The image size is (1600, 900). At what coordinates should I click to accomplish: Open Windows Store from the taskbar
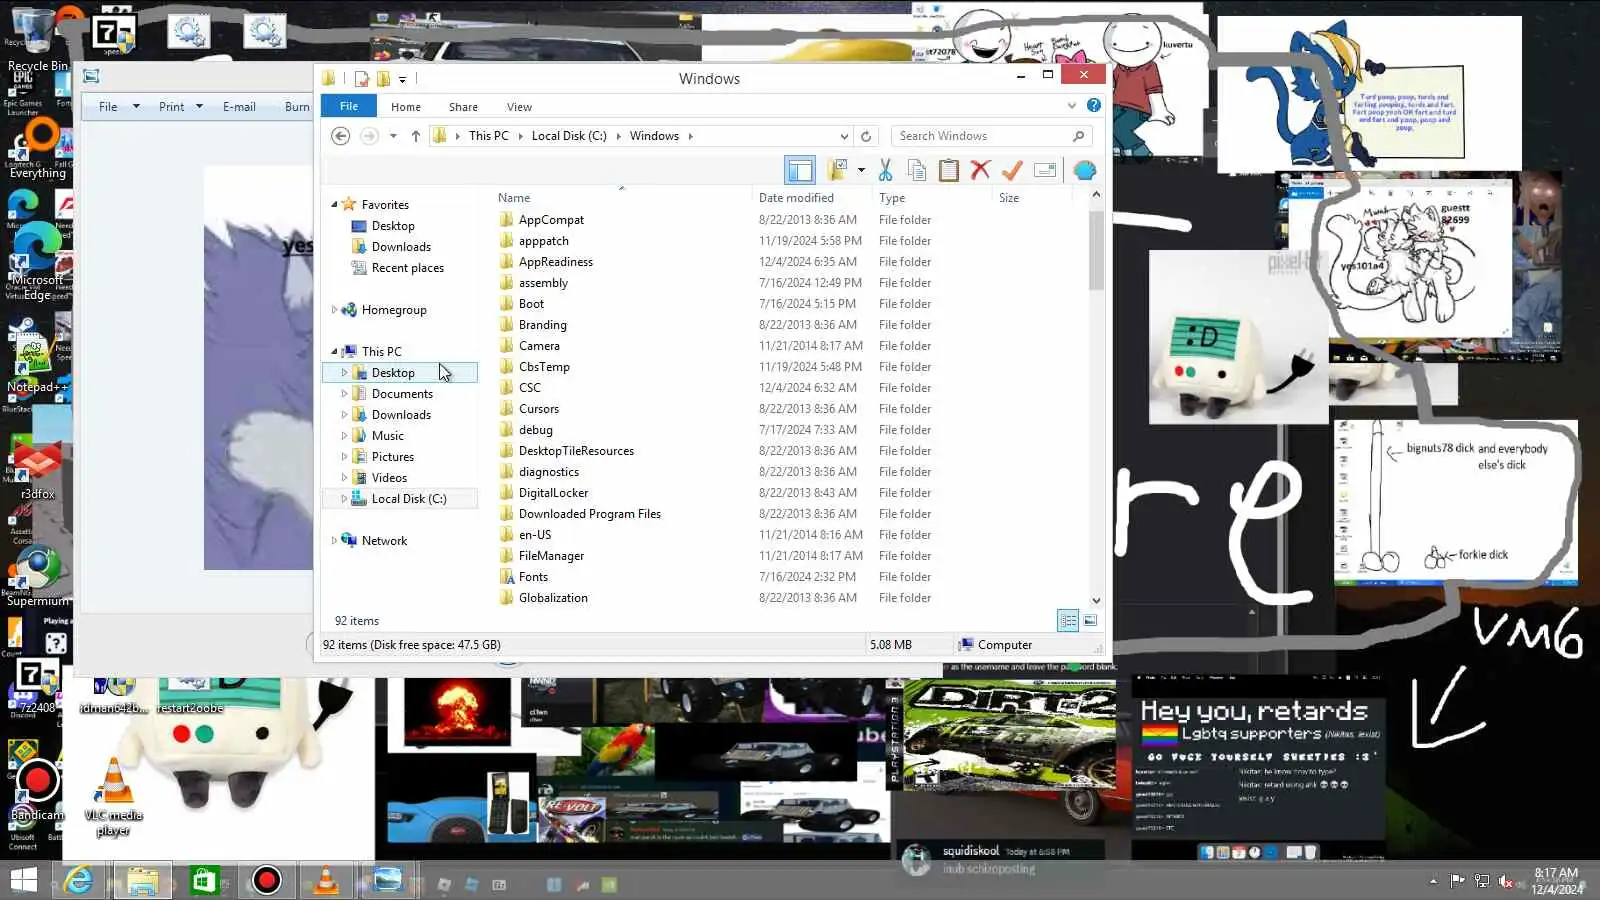coord(204,880)
